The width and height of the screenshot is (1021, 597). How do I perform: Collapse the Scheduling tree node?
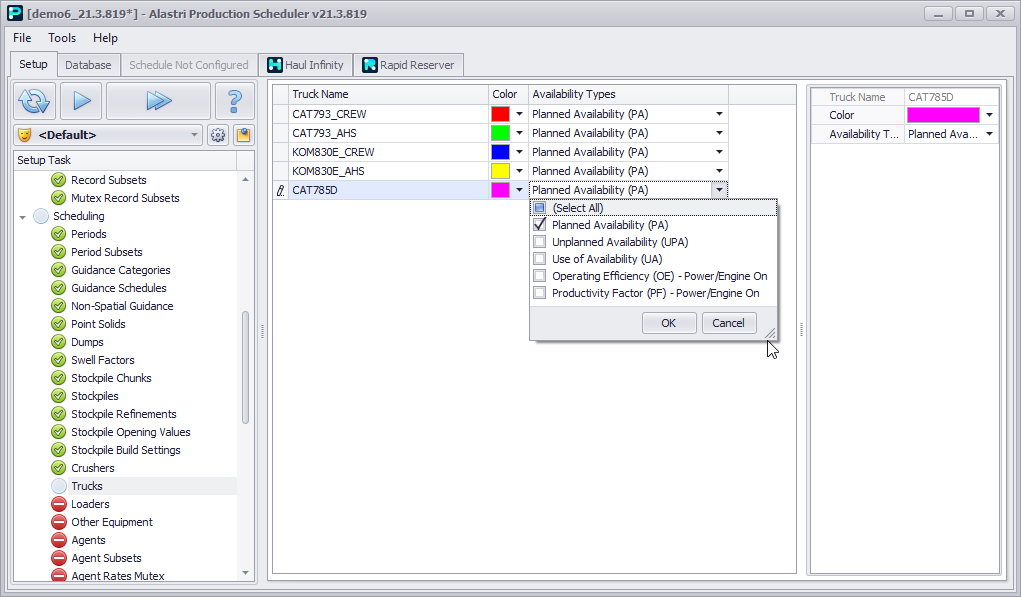coord(23,217)
